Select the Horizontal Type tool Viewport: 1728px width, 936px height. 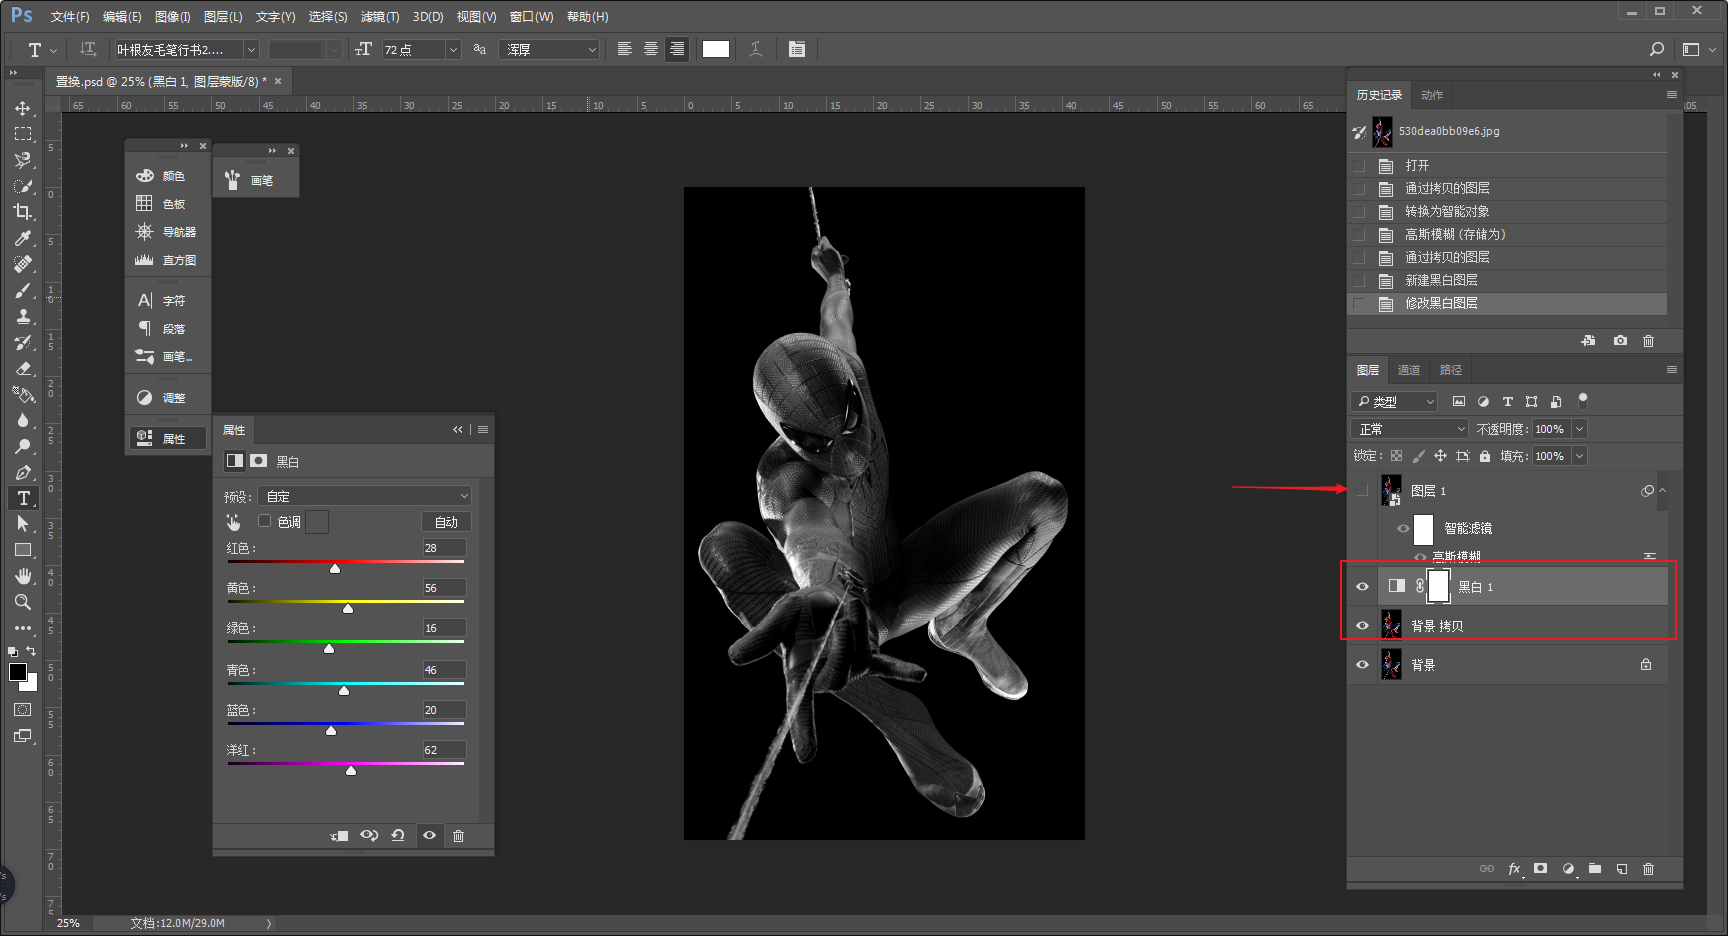(22, 498)
